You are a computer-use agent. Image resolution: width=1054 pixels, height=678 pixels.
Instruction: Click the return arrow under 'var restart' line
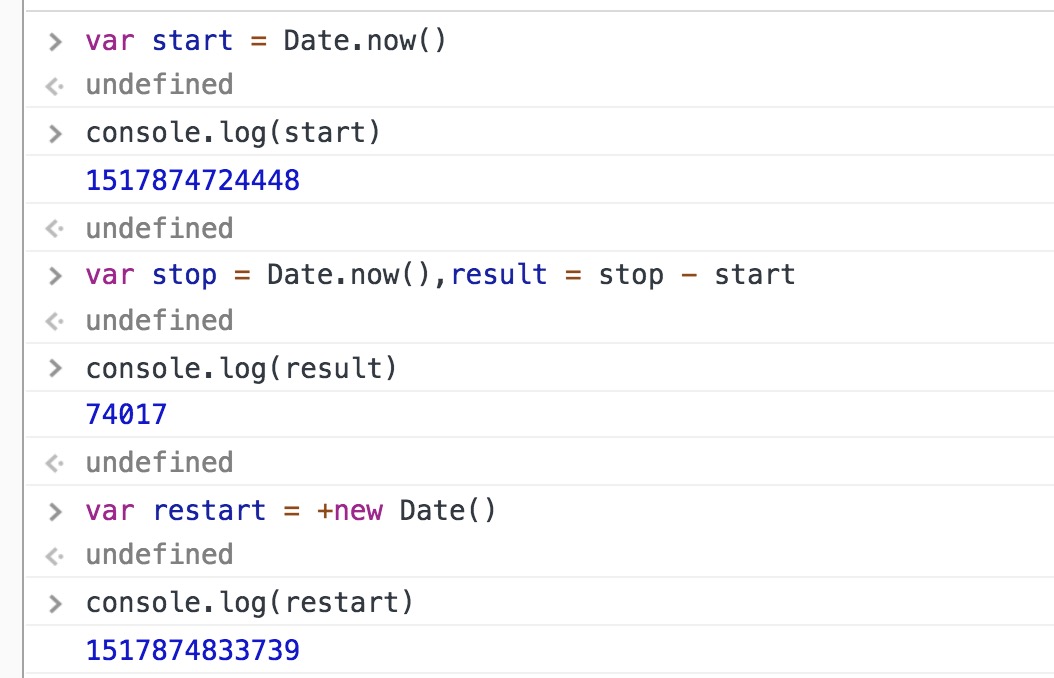[x=55, y=555]
